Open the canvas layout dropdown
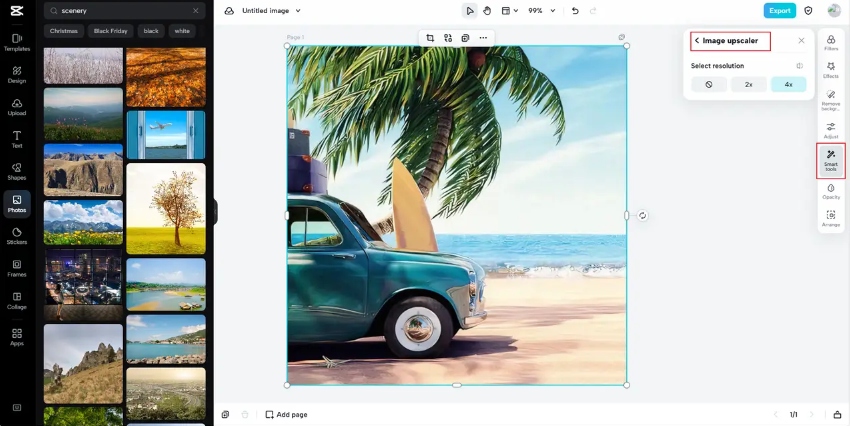Viewport: 850px width, 426px height. click(510, 11)
